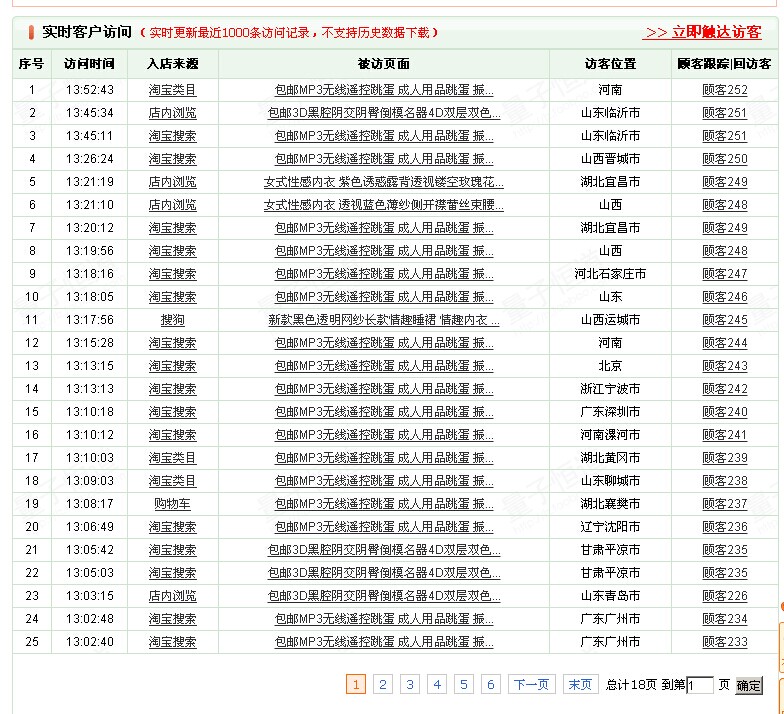Open 顾客252 tracking link
784x714 pixels.
point(725,90)
